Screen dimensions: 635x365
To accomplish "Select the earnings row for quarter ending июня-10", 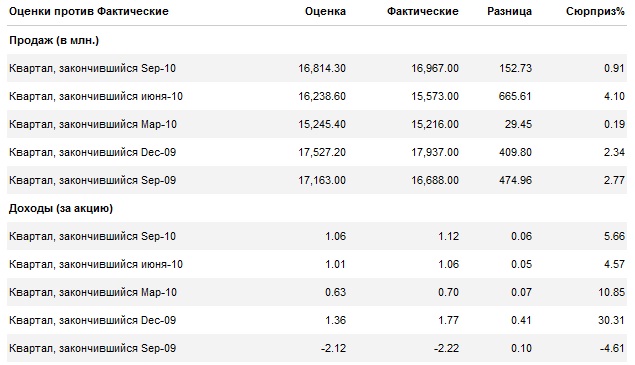I will click(x=317, y=264).
